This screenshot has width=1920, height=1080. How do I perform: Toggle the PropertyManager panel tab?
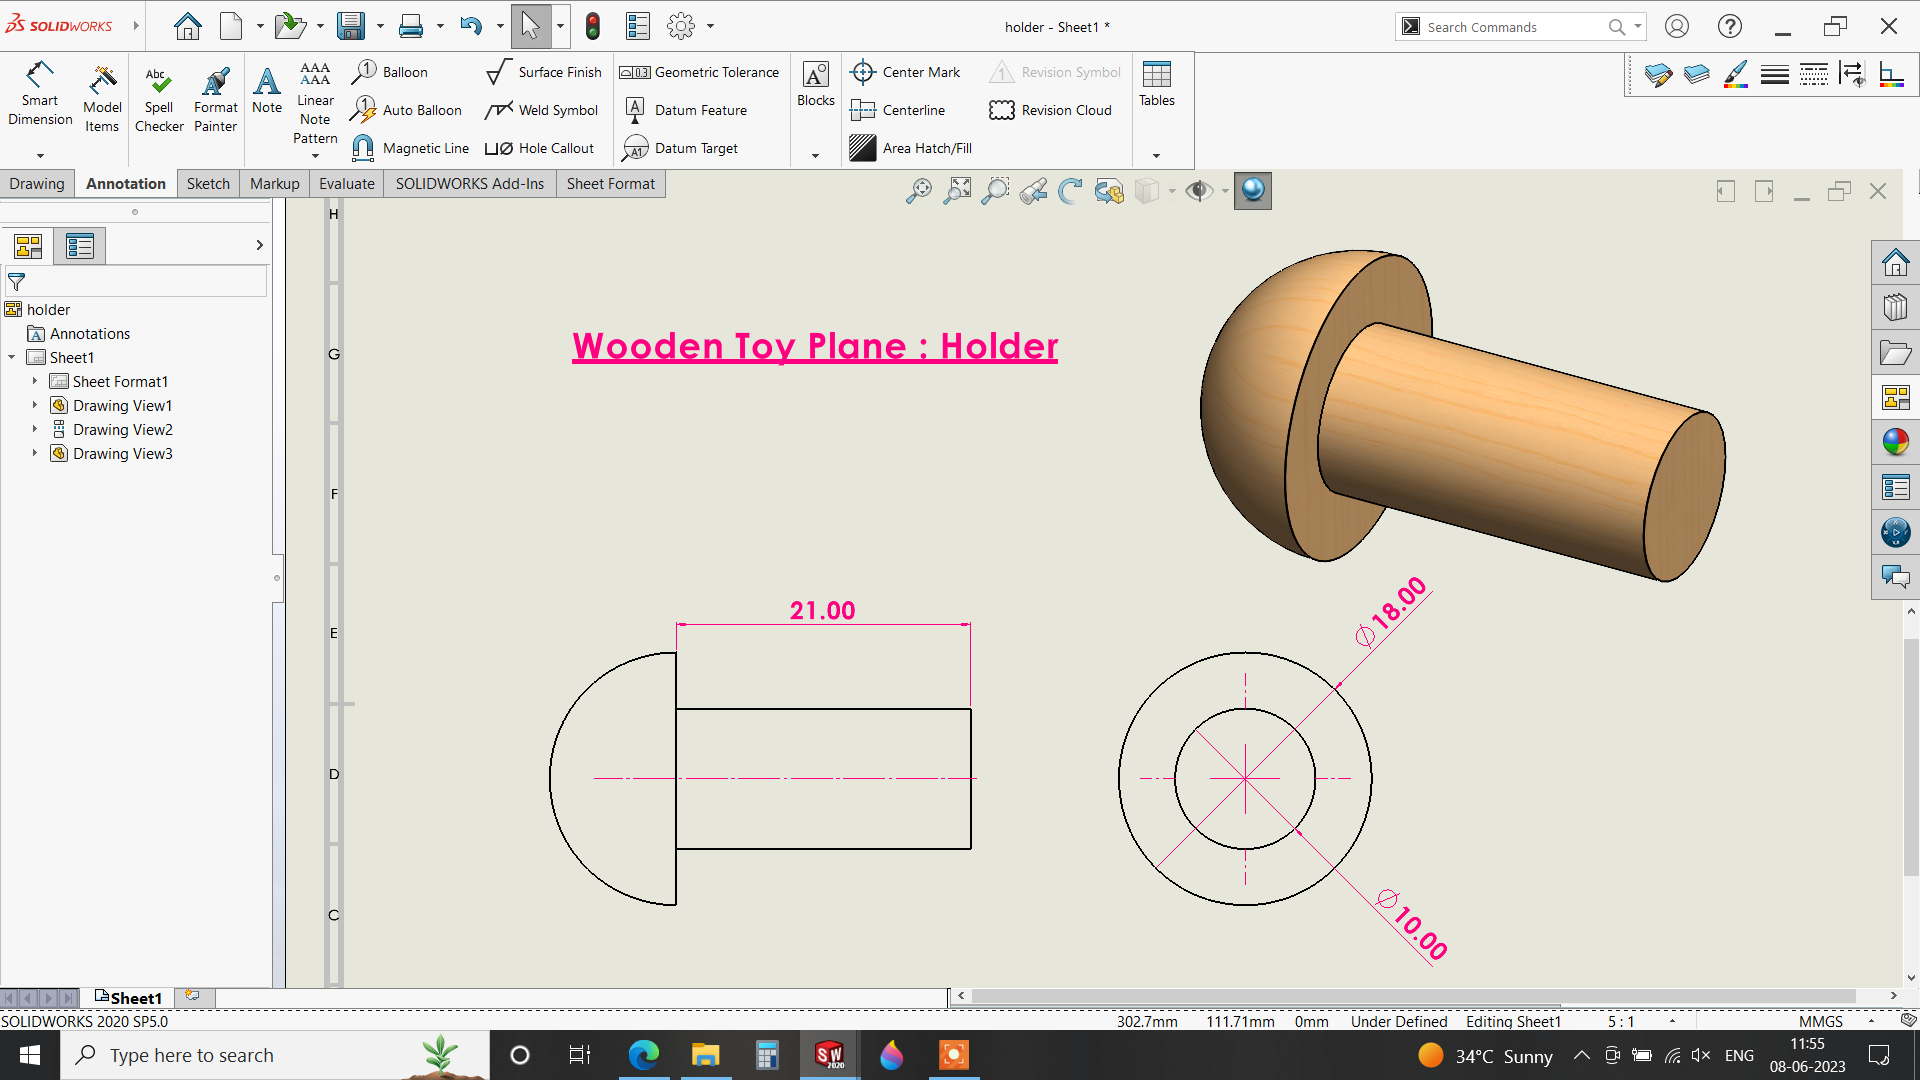click(x=79, y=246)
